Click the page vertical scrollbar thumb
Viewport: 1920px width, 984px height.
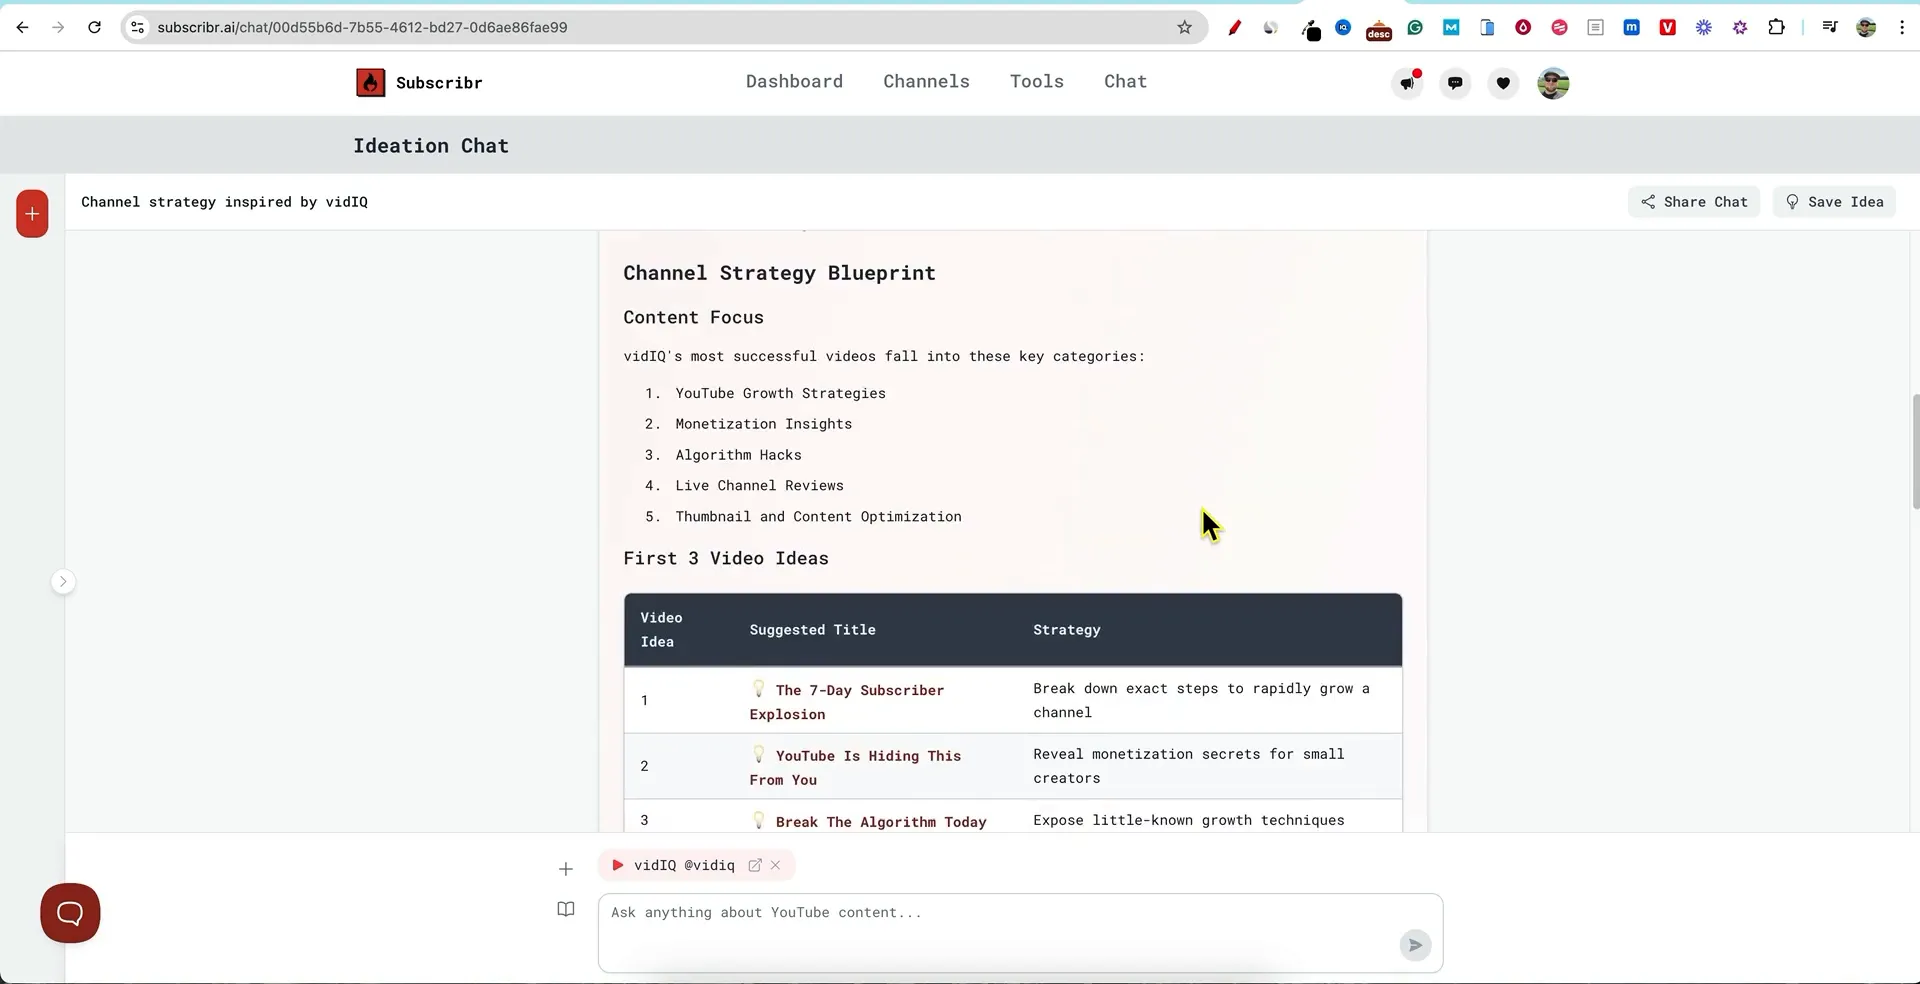tap(1915, 452)
